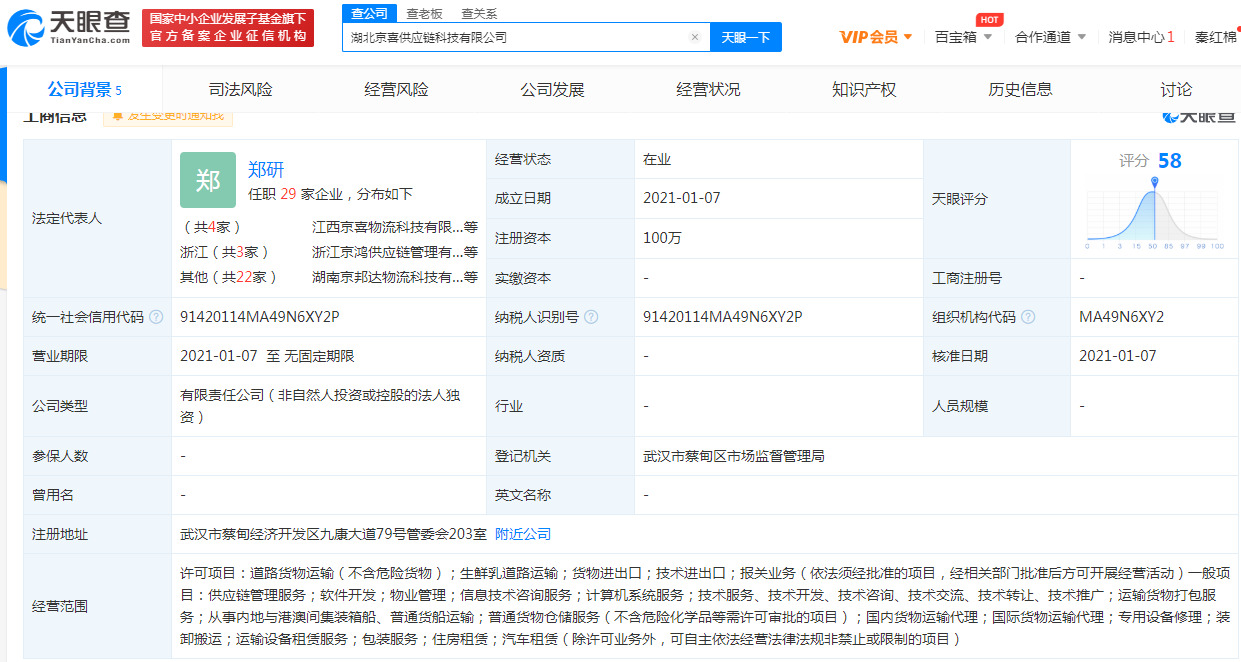
Task: Switch to the 历史信息 tab
Action: coord(1020,90)
